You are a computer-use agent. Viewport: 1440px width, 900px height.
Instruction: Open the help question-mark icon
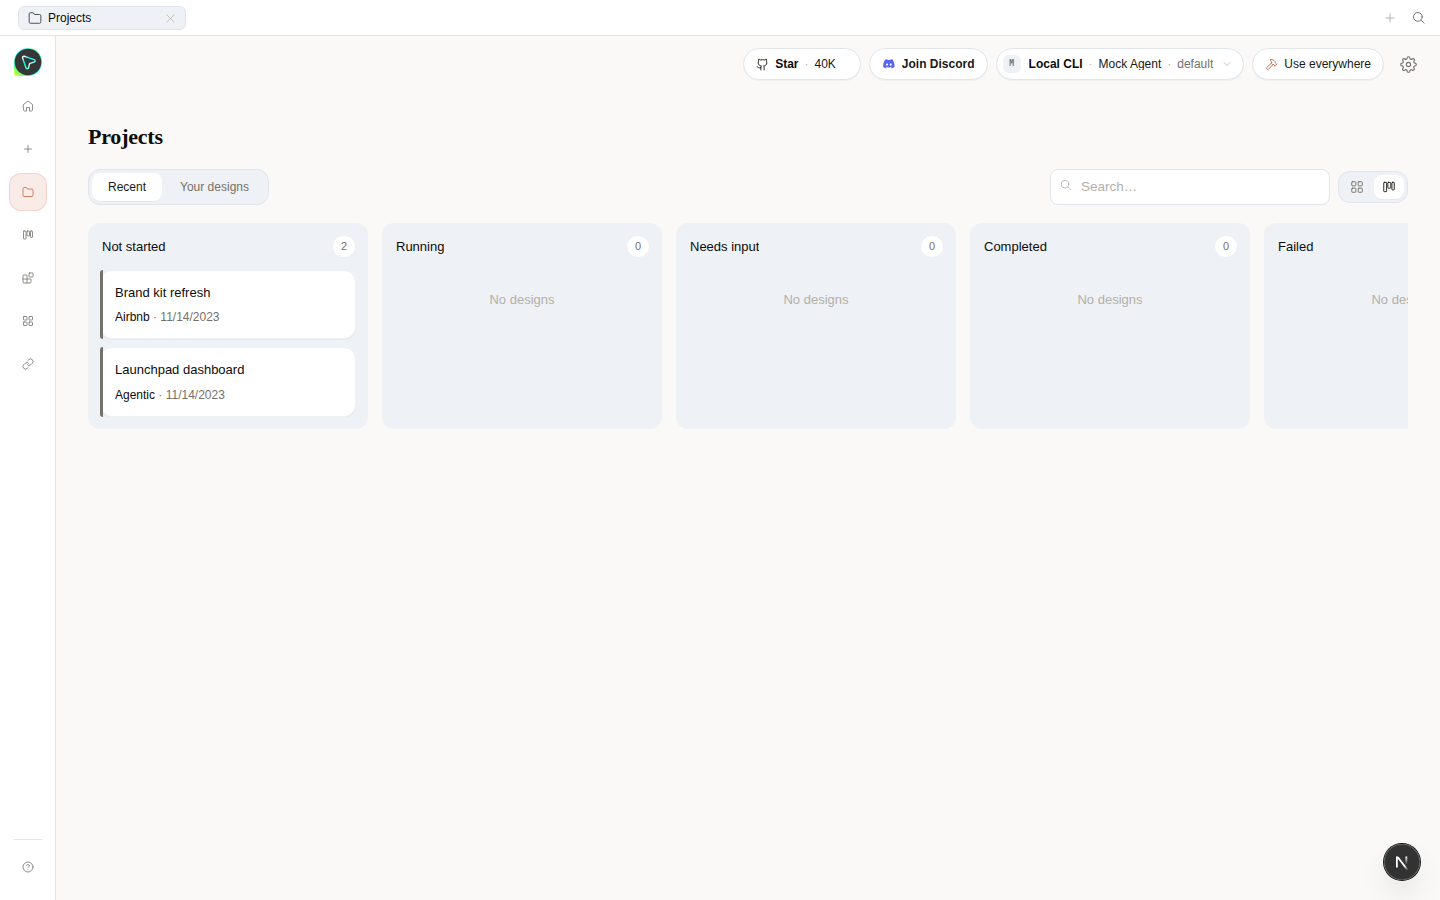tap(28, 867)
